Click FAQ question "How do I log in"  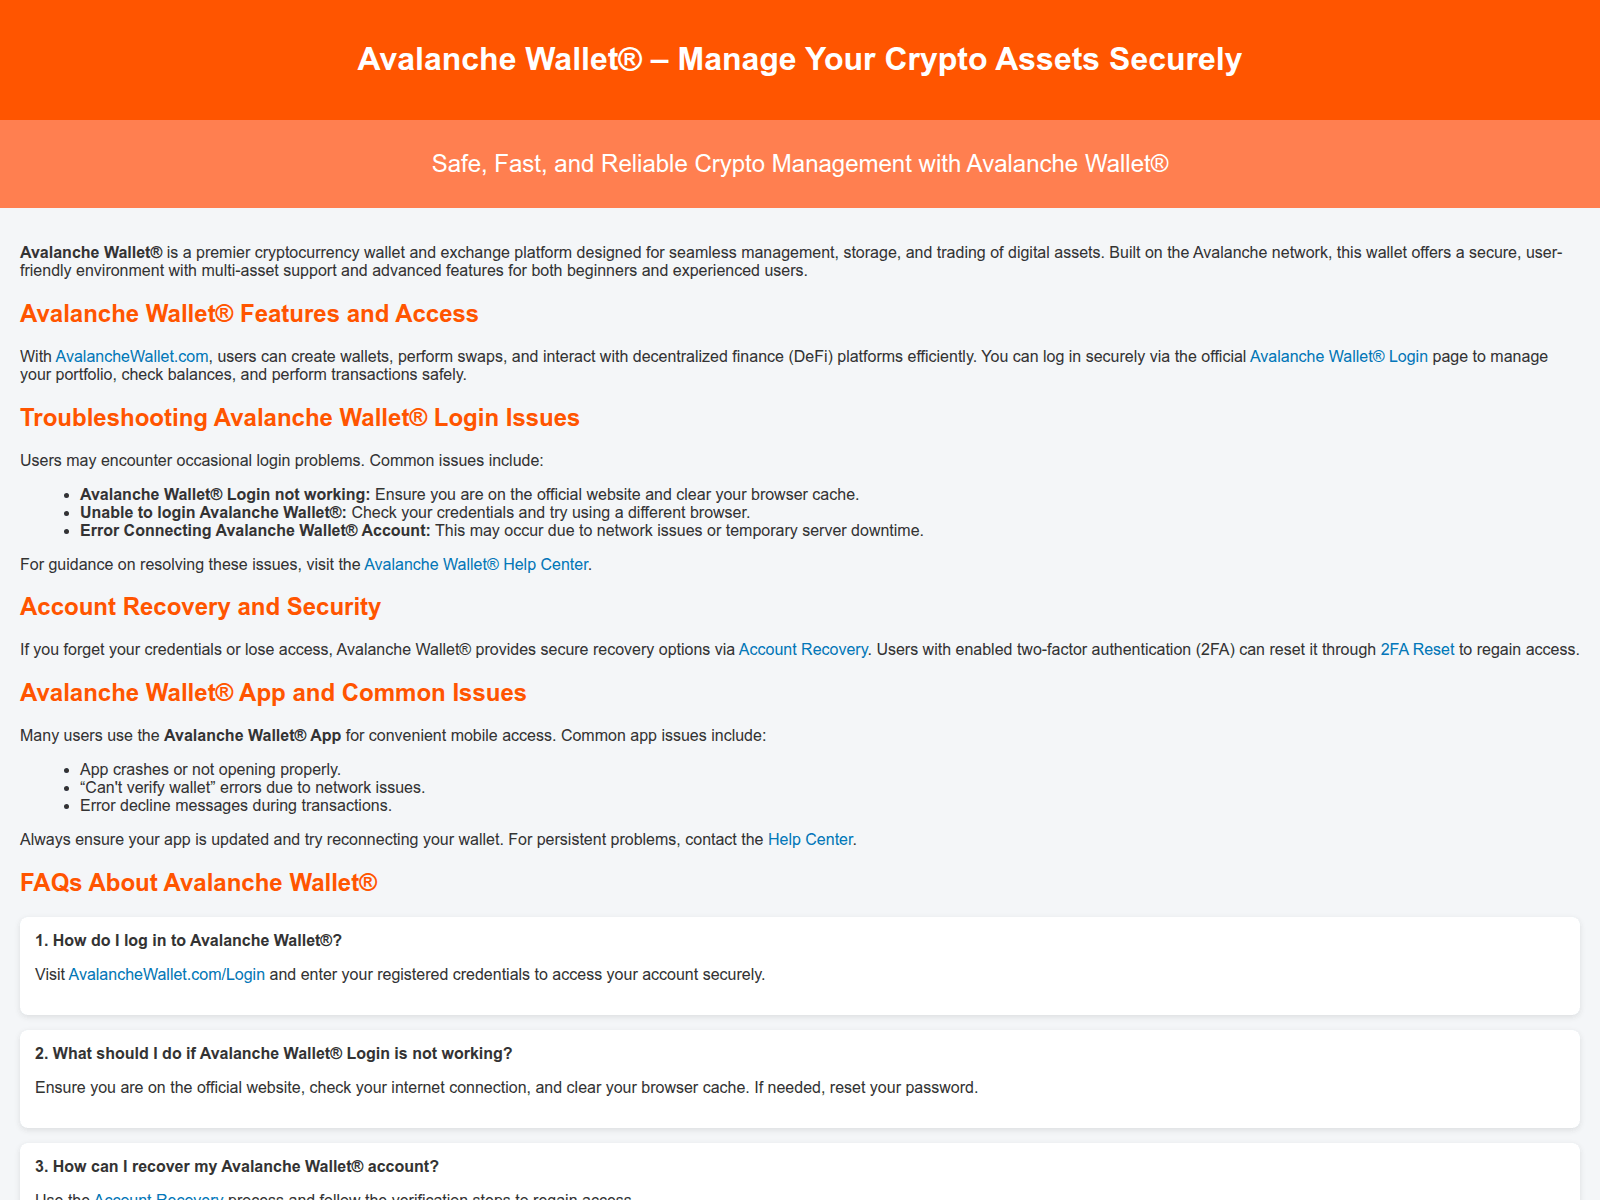[x=188, y=941]
